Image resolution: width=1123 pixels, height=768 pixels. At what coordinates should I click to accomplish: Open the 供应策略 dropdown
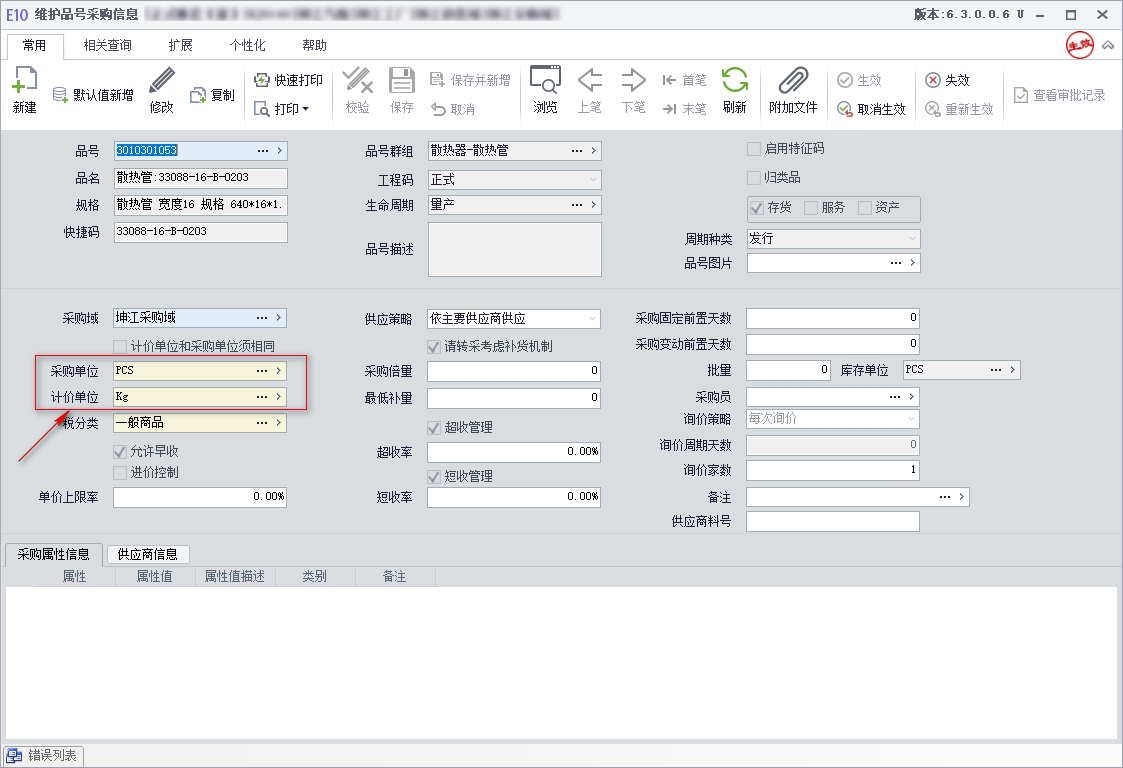[x=593, y=319]
